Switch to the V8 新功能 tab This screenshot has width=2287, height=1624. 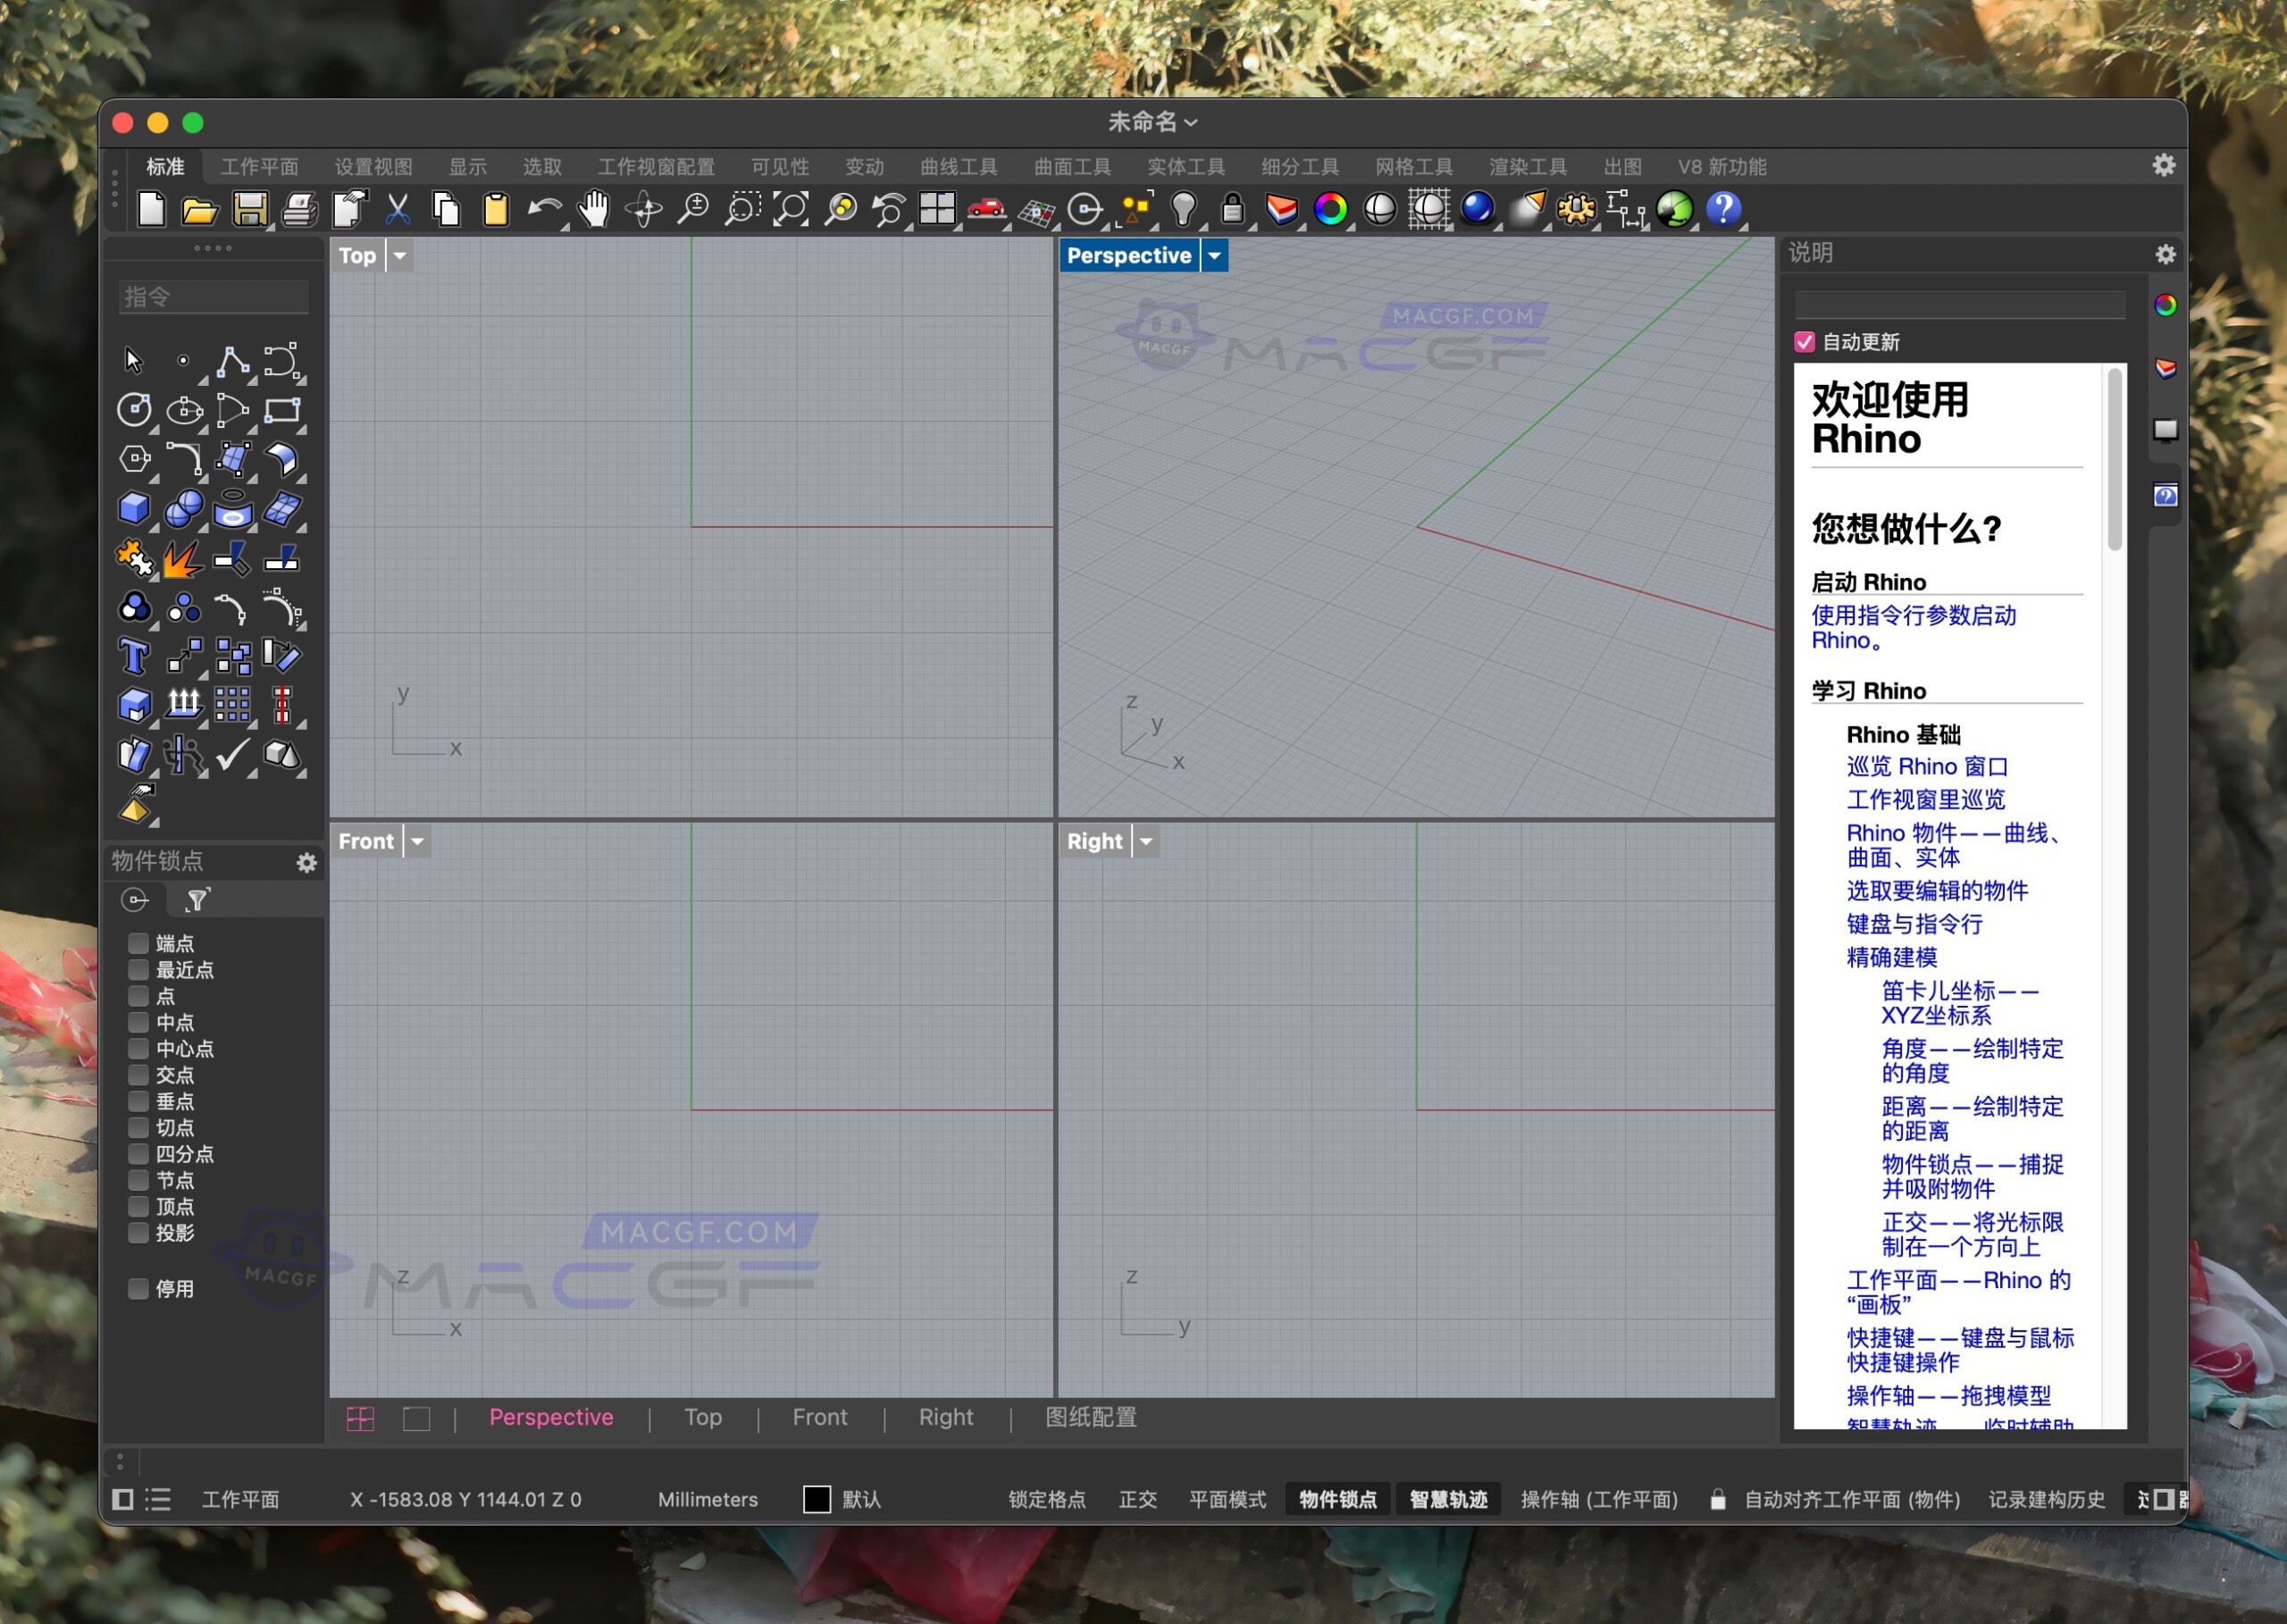[x=1722, y=167]
